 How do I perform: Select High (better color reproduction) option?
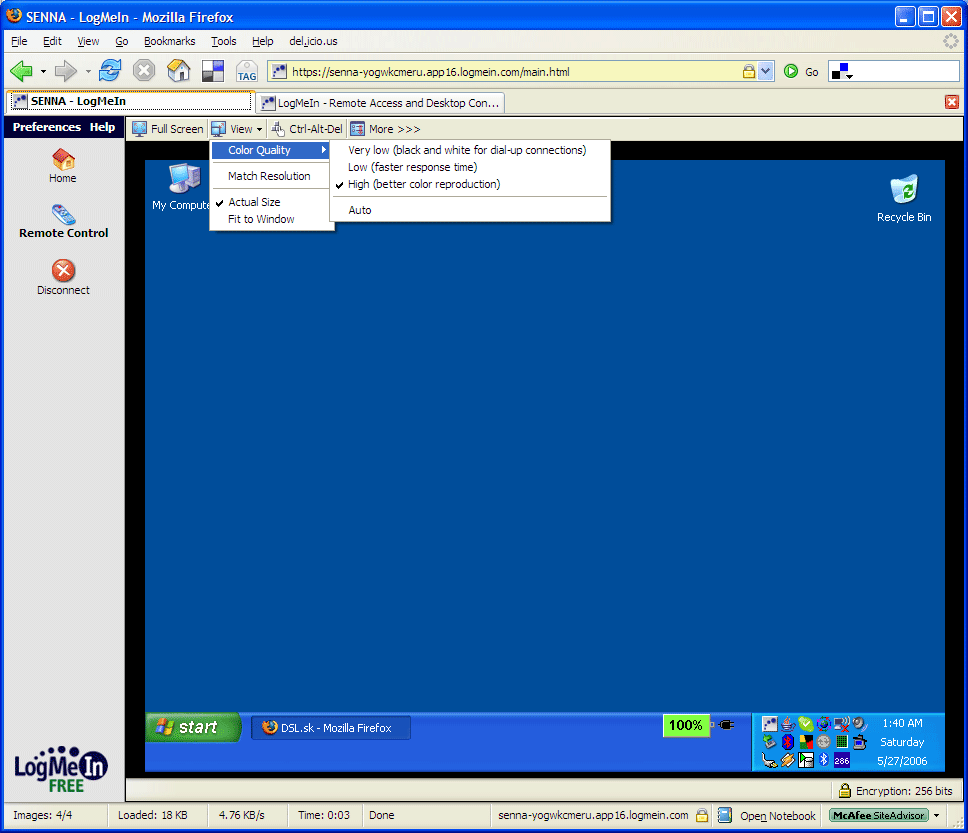[x=470, y=185]
